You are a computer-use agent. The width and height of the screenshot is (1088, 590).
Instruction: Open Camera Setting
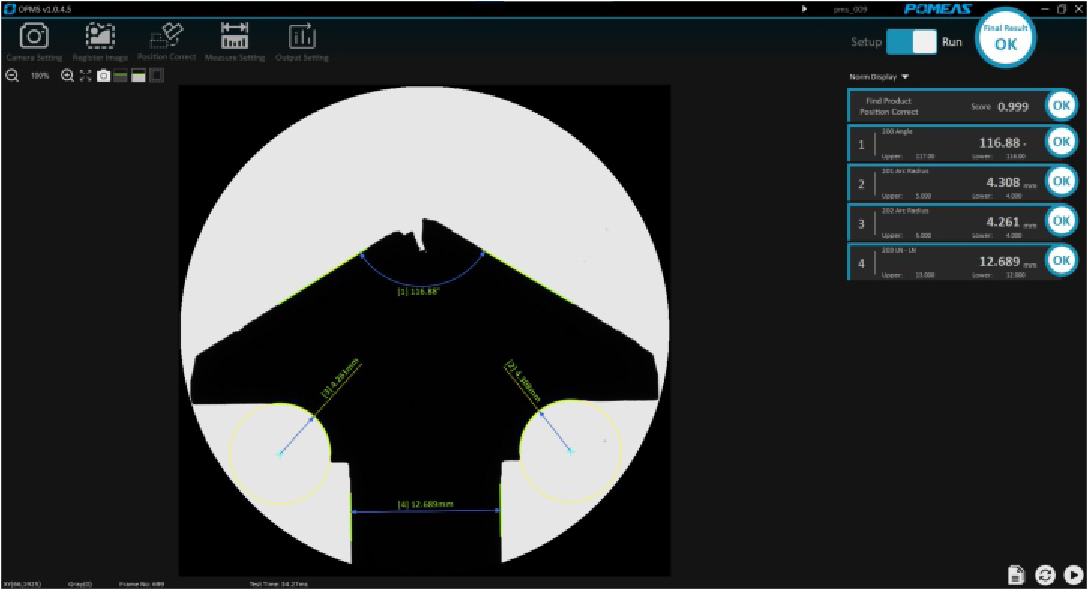point(34,42)
